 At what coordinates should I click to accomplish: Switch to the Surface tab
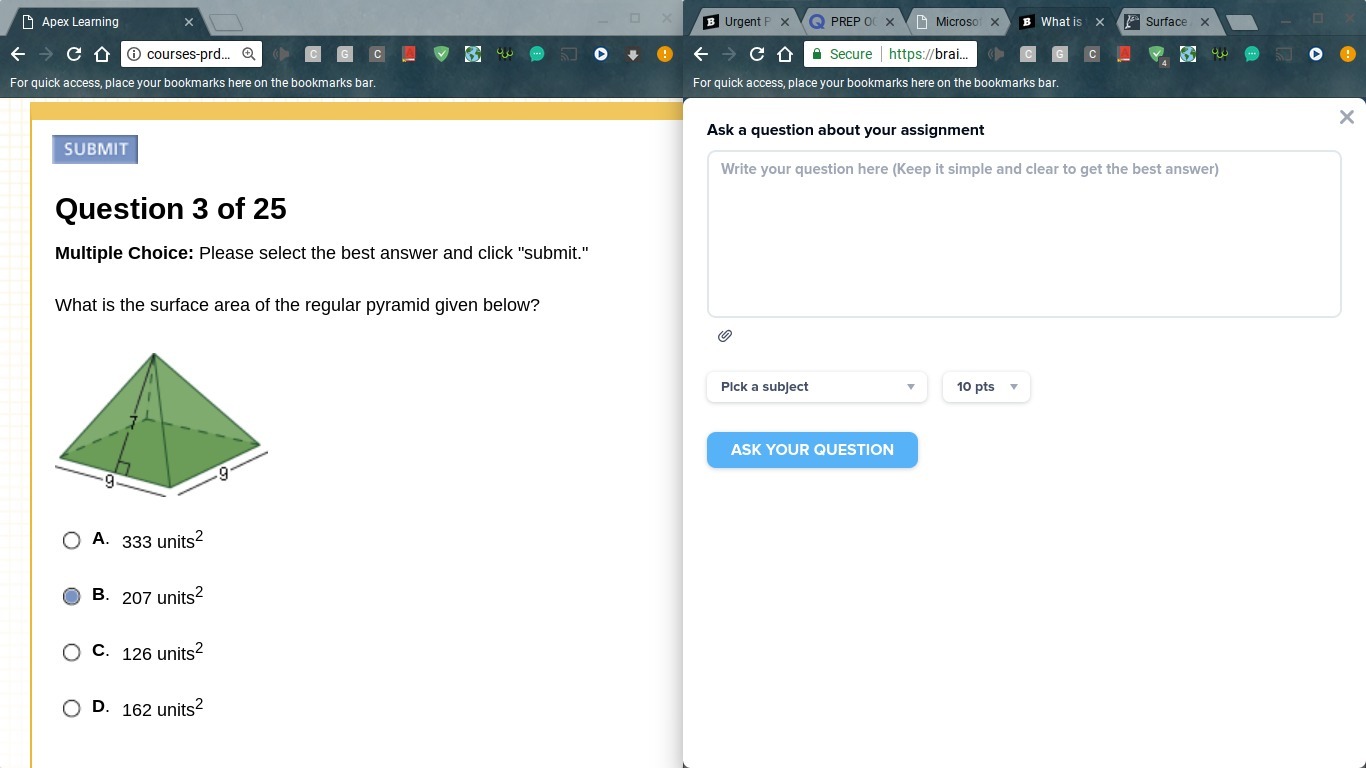point(1166,22)
